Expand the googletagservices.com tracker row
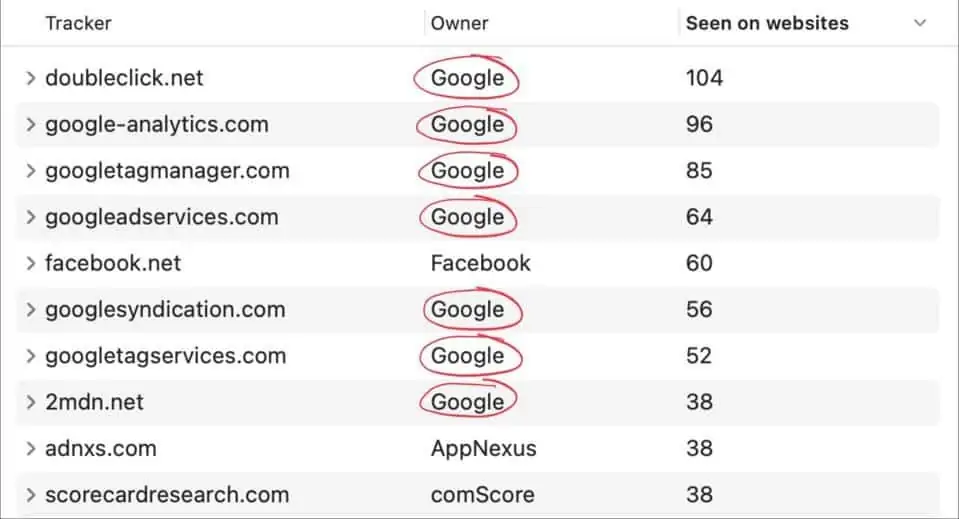Image resolution: width=959 pixels, height=519 pixels. point(31,356)
